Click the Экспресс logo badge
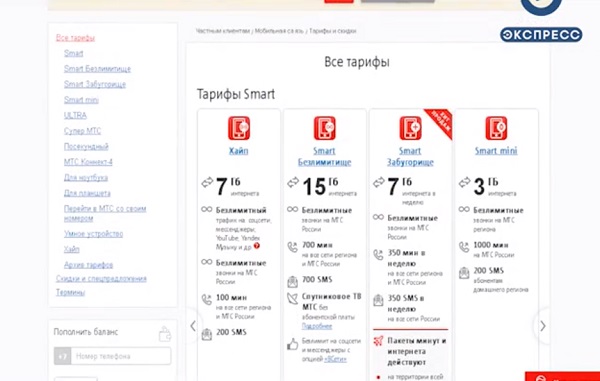This screenshot has width=600, height=381. [x=541, y=35]
